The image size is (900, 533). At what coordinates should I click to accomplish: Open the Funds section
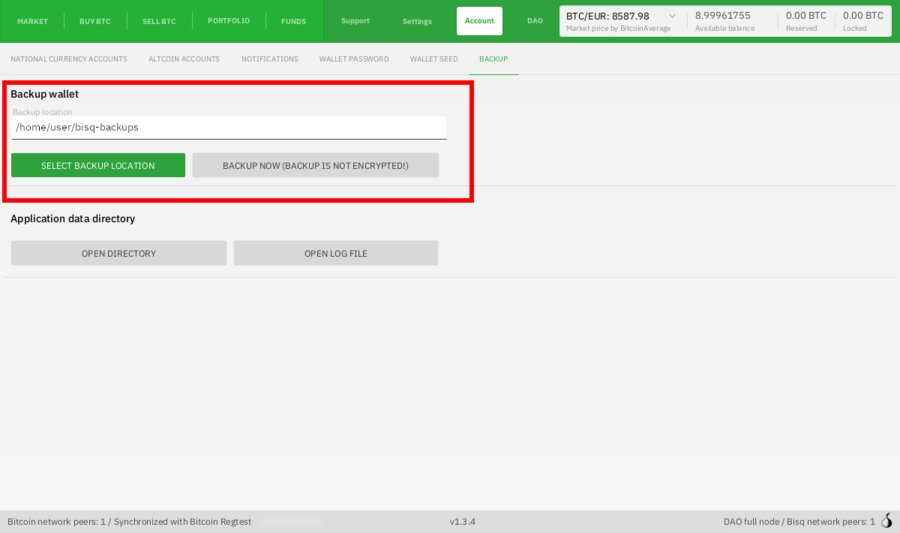294,21
